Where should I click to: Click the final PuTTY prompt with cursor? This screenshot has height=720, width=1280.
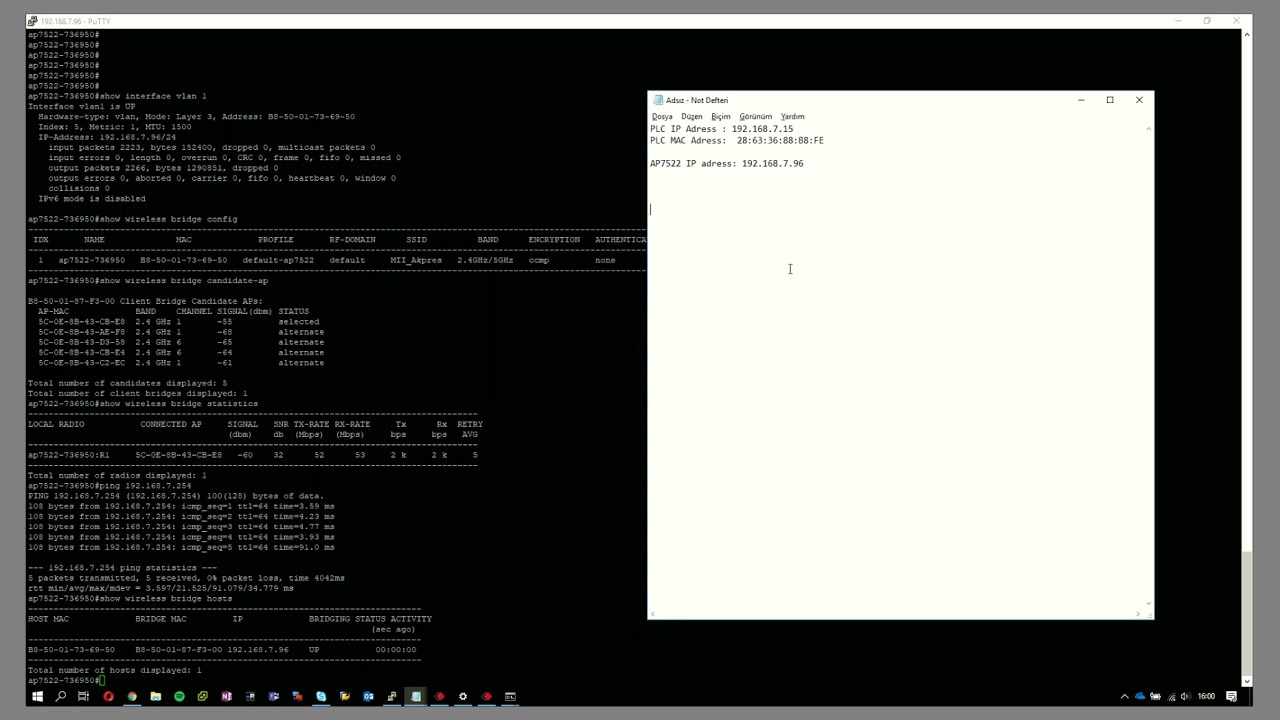pos(66,681)
